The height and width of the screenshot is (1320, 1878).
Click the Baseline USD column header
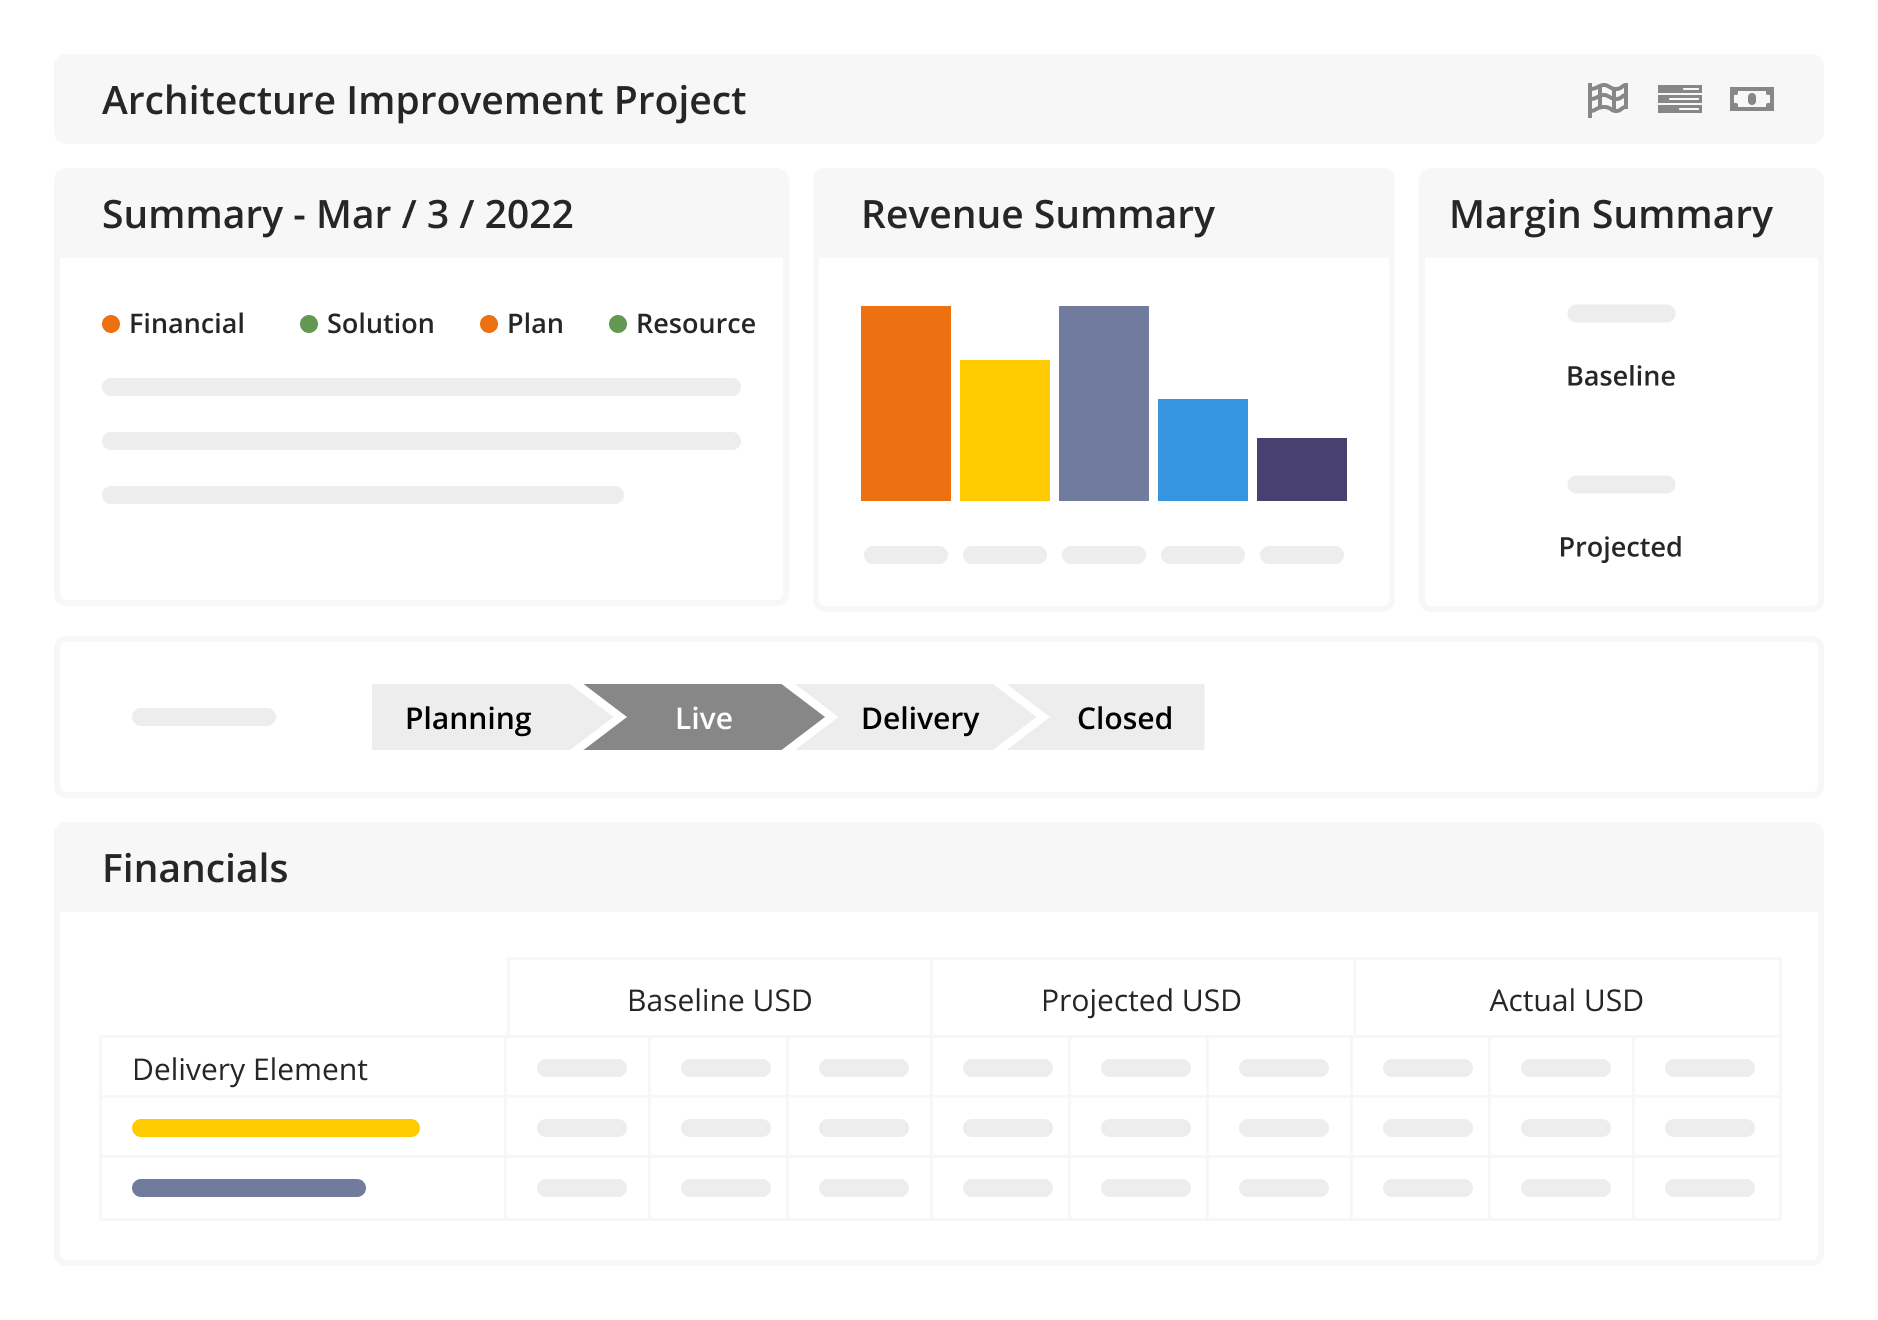click(x=719, y=1000)
